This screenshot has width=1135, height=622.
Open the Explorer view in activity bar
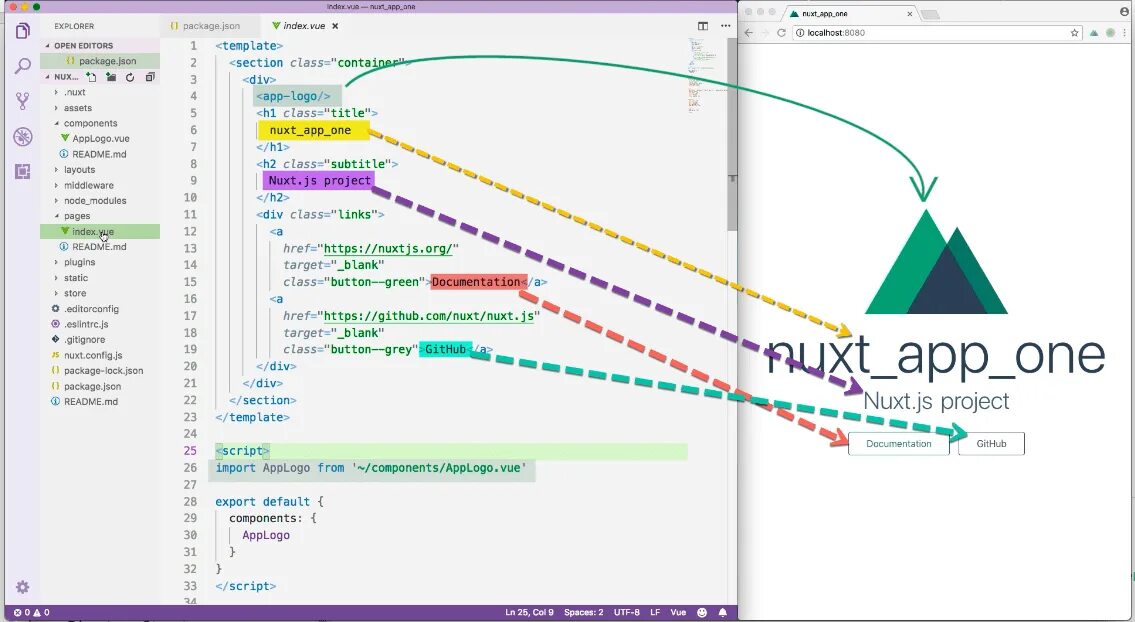click(22, 30)
